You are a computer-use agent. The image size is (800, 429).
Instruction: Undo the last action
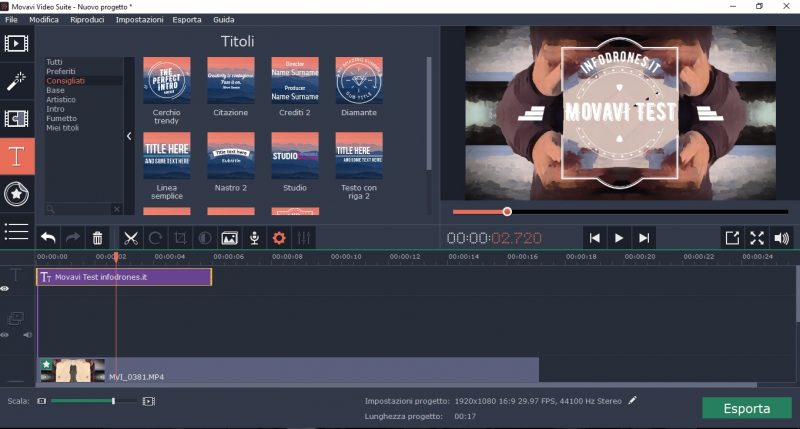click(x=48, y=238)
